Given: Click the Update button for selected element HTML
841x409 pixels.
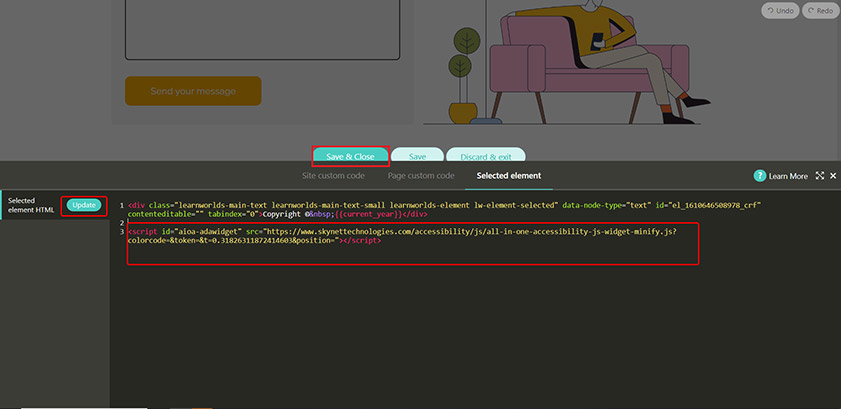Looking at the screenshot, I should tap(84, 205).
